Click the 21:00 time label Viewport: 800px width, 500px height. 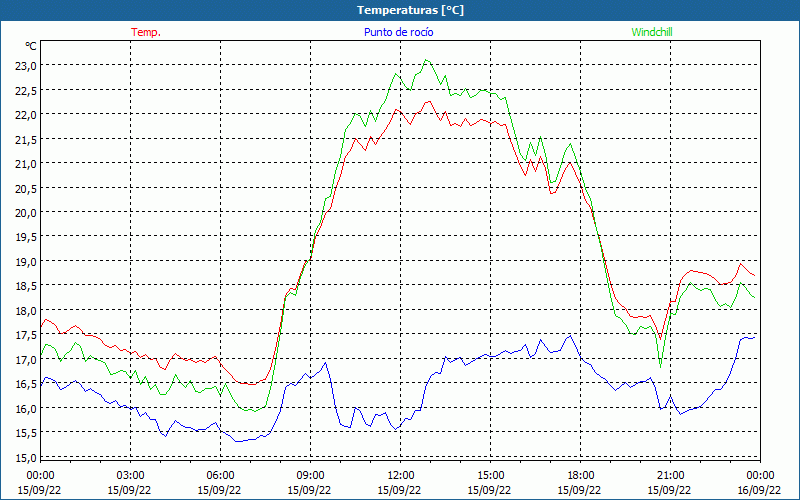670,476
